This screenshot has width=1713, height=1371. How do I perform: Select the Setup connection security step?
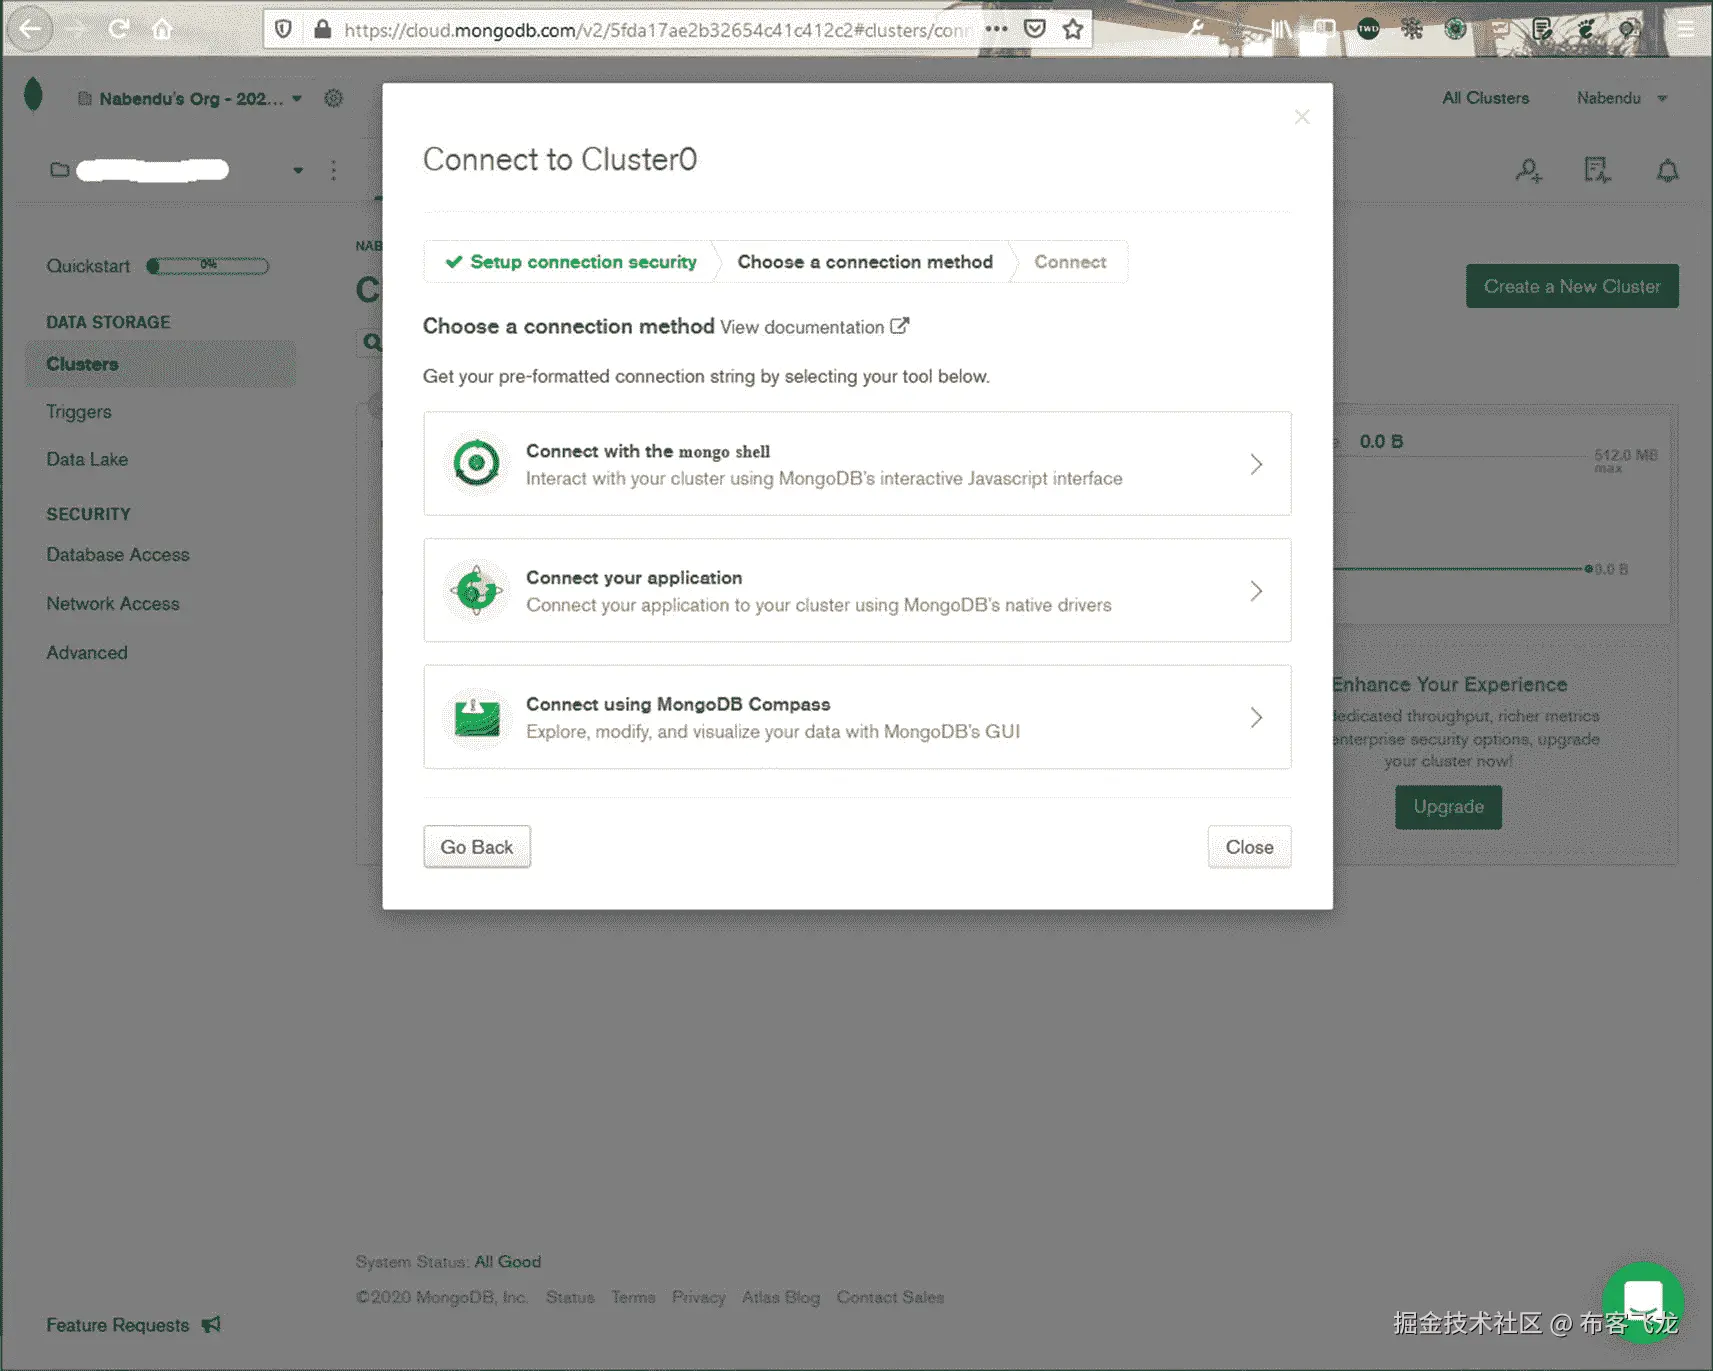(570, 262)
